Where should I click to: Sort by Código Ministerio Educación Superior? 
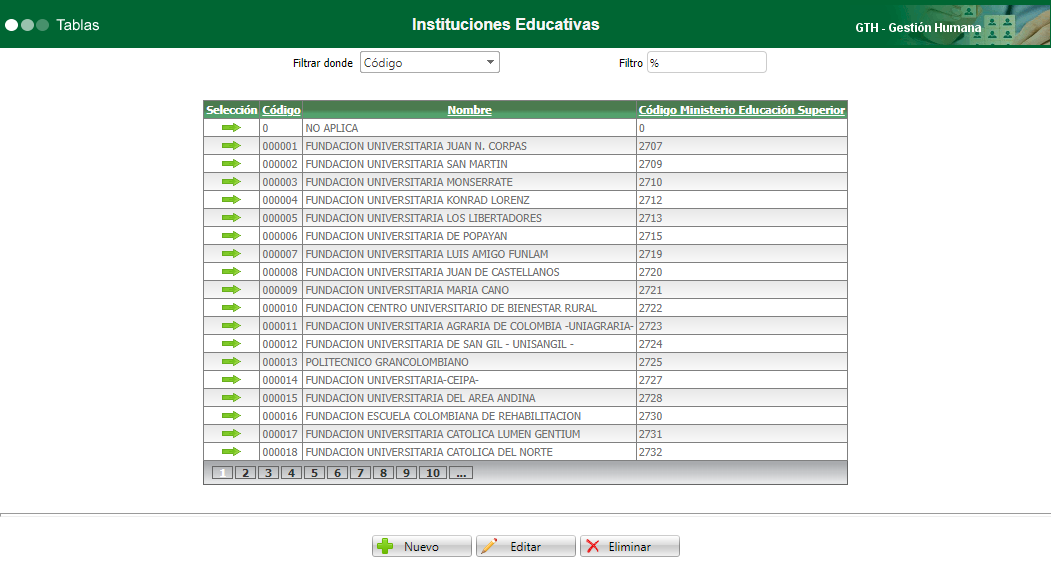pyautogui.click(x=741, y=110)
